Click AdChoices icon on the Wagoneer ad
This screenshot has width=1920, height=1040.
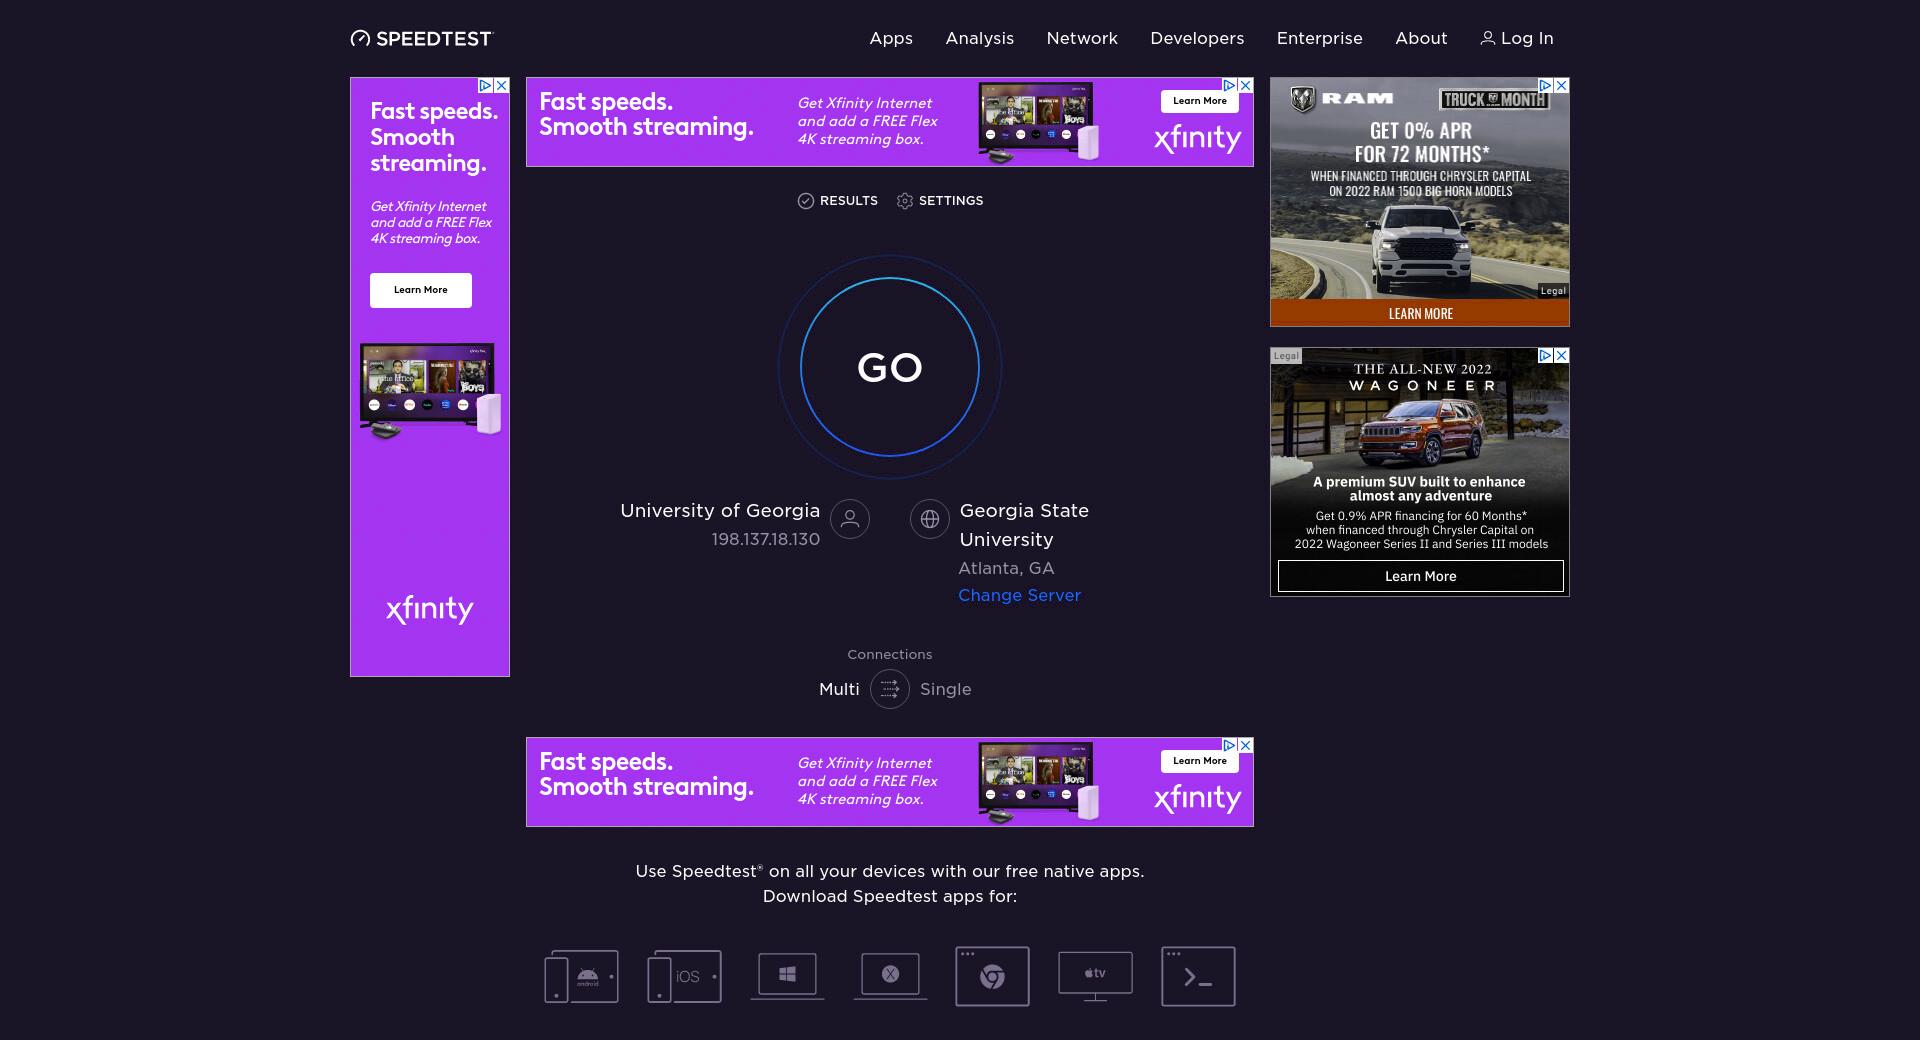point(1545,356)
